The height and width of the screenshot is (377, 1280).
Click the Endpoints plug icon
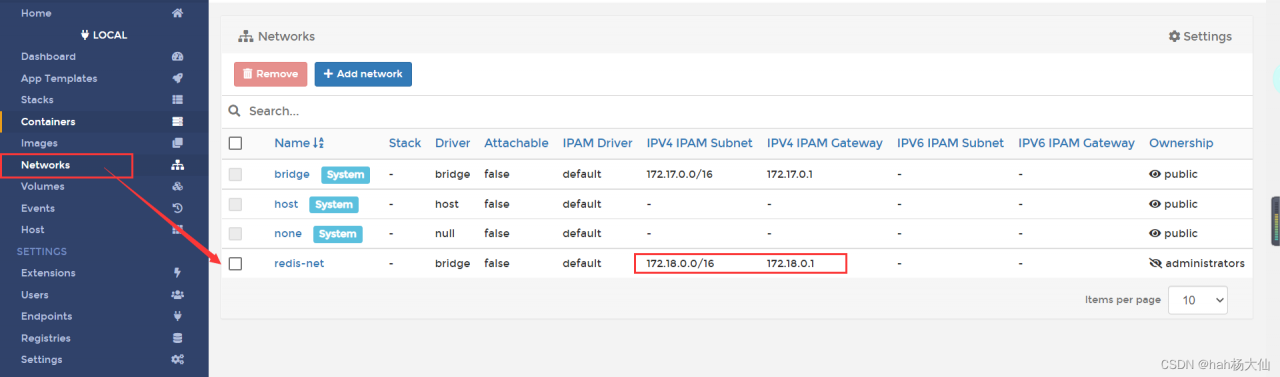[x=177, y=316]
